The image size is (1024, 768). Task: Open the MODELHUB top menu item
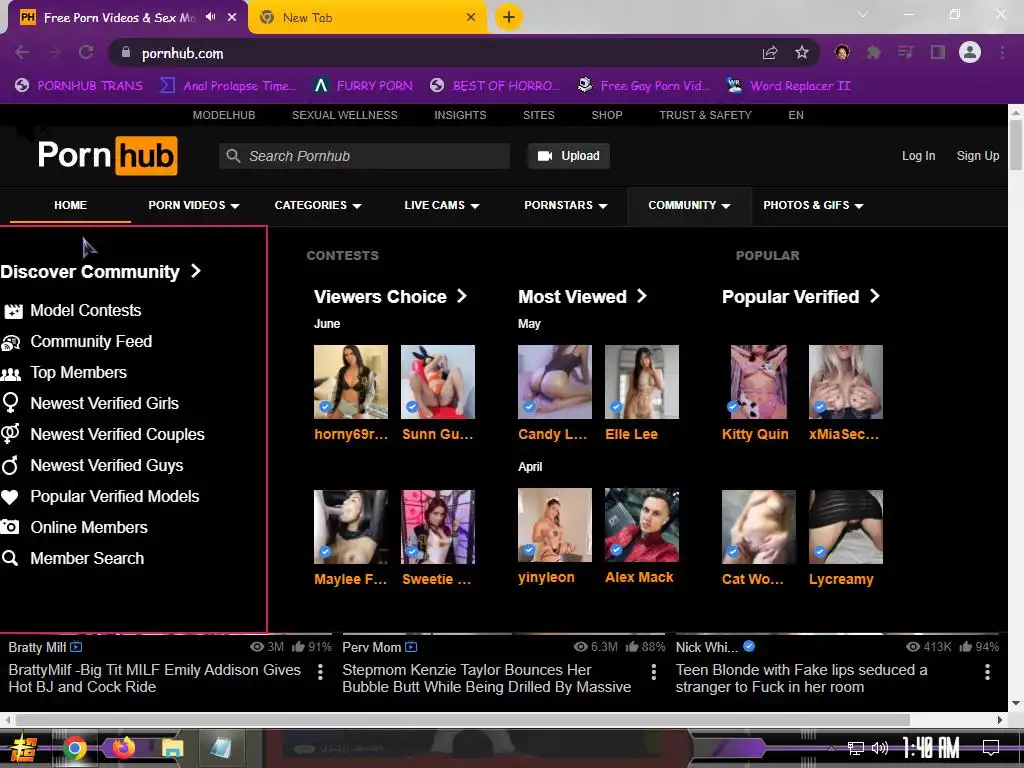coord(224,115)
